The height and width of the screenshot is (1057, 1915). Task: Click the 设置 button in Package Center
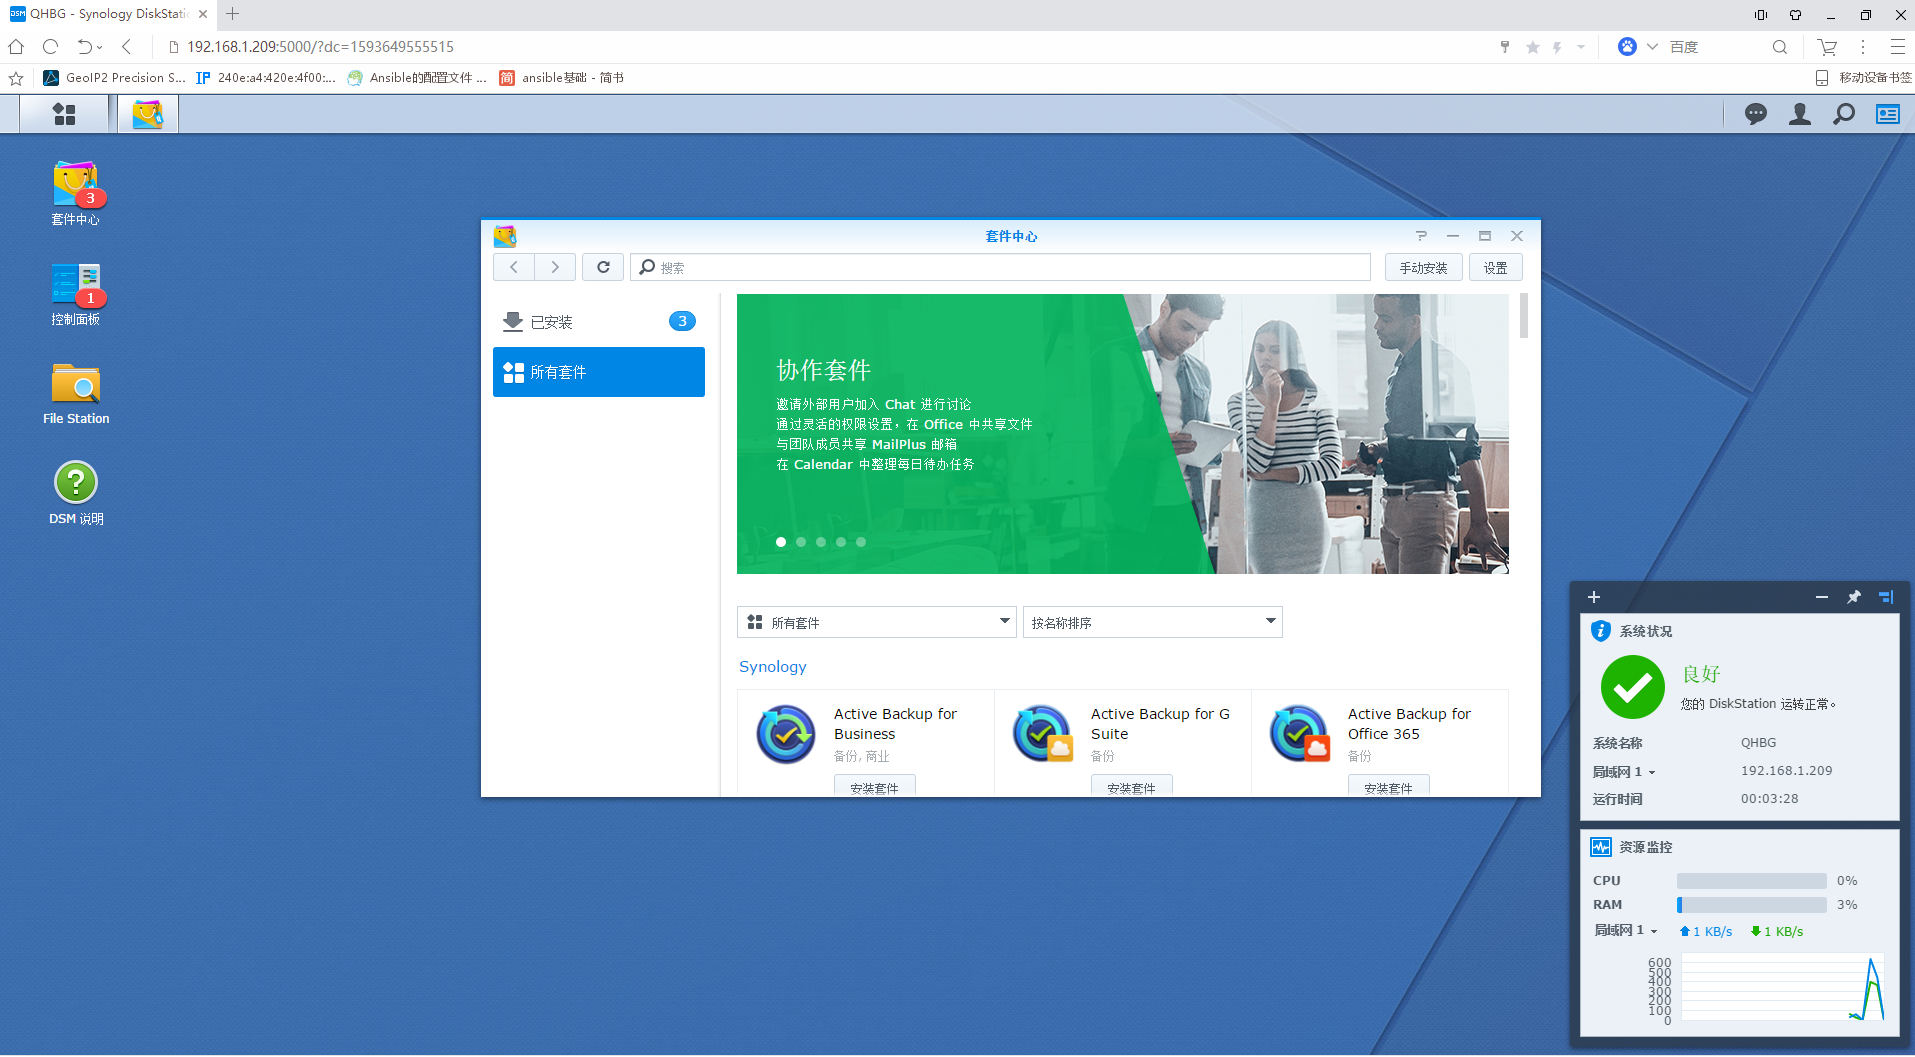coord(1495,267)
